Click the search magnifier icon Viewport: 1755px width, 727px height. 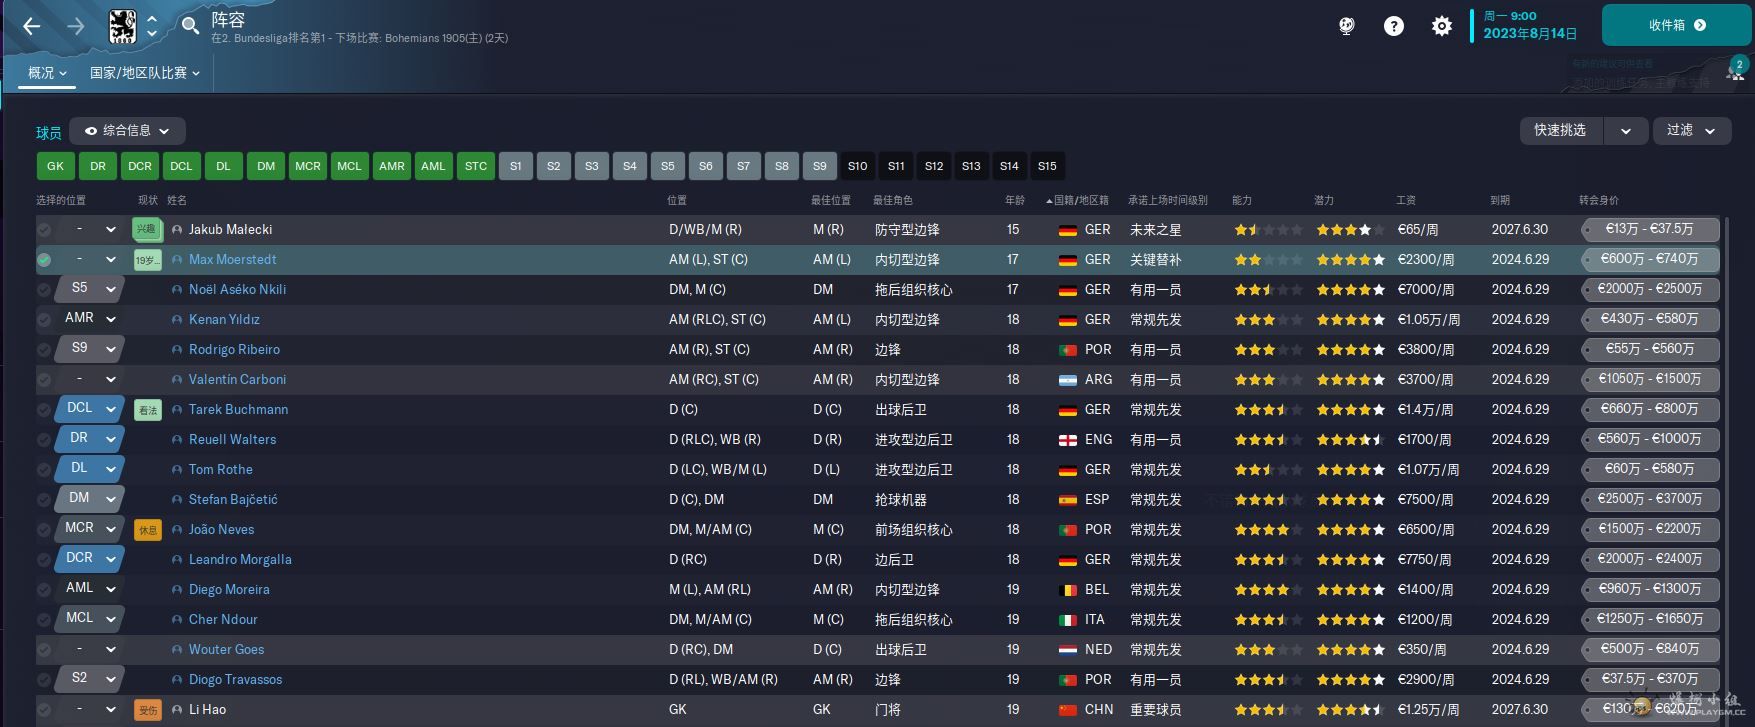point(190,26)
